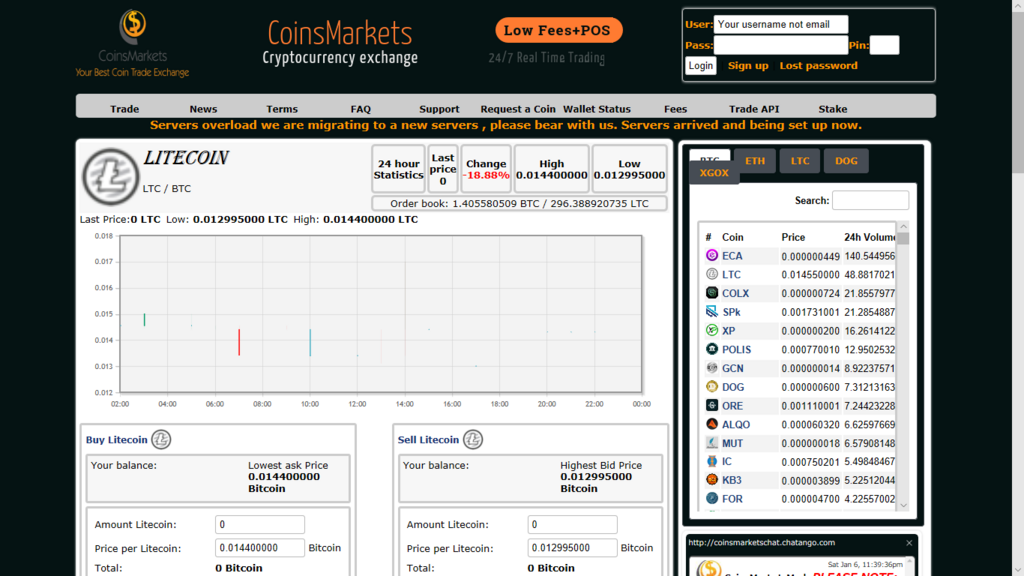Click the Highest Bid Price value 0.012995000
1024x576 pixels.
point(596,477)
